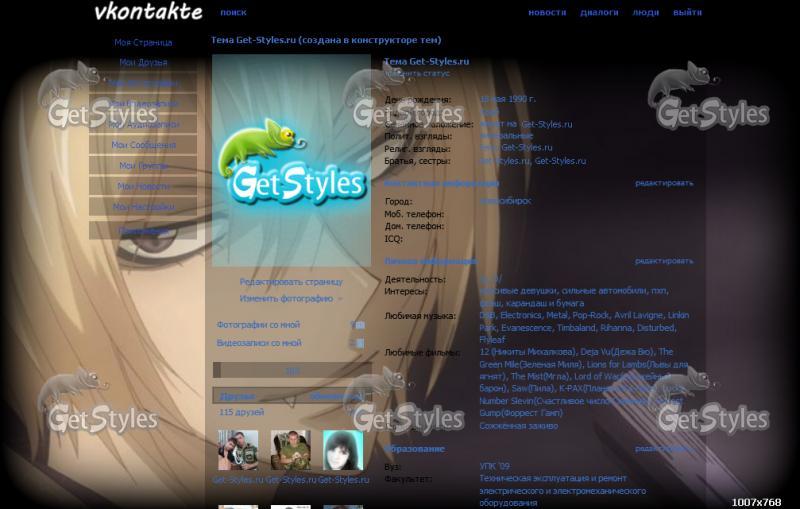Open Фотографии со мной link
The height and width of the screenshot is (509, 800).
(x=258, y=325)
